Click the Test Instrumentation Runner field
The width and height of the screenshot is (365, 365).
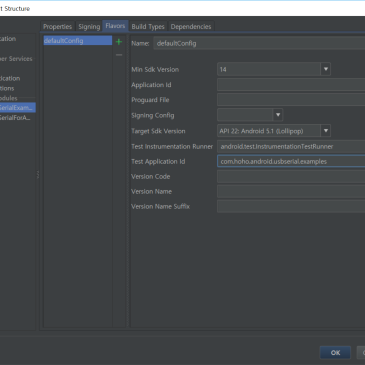pos(291,146)
